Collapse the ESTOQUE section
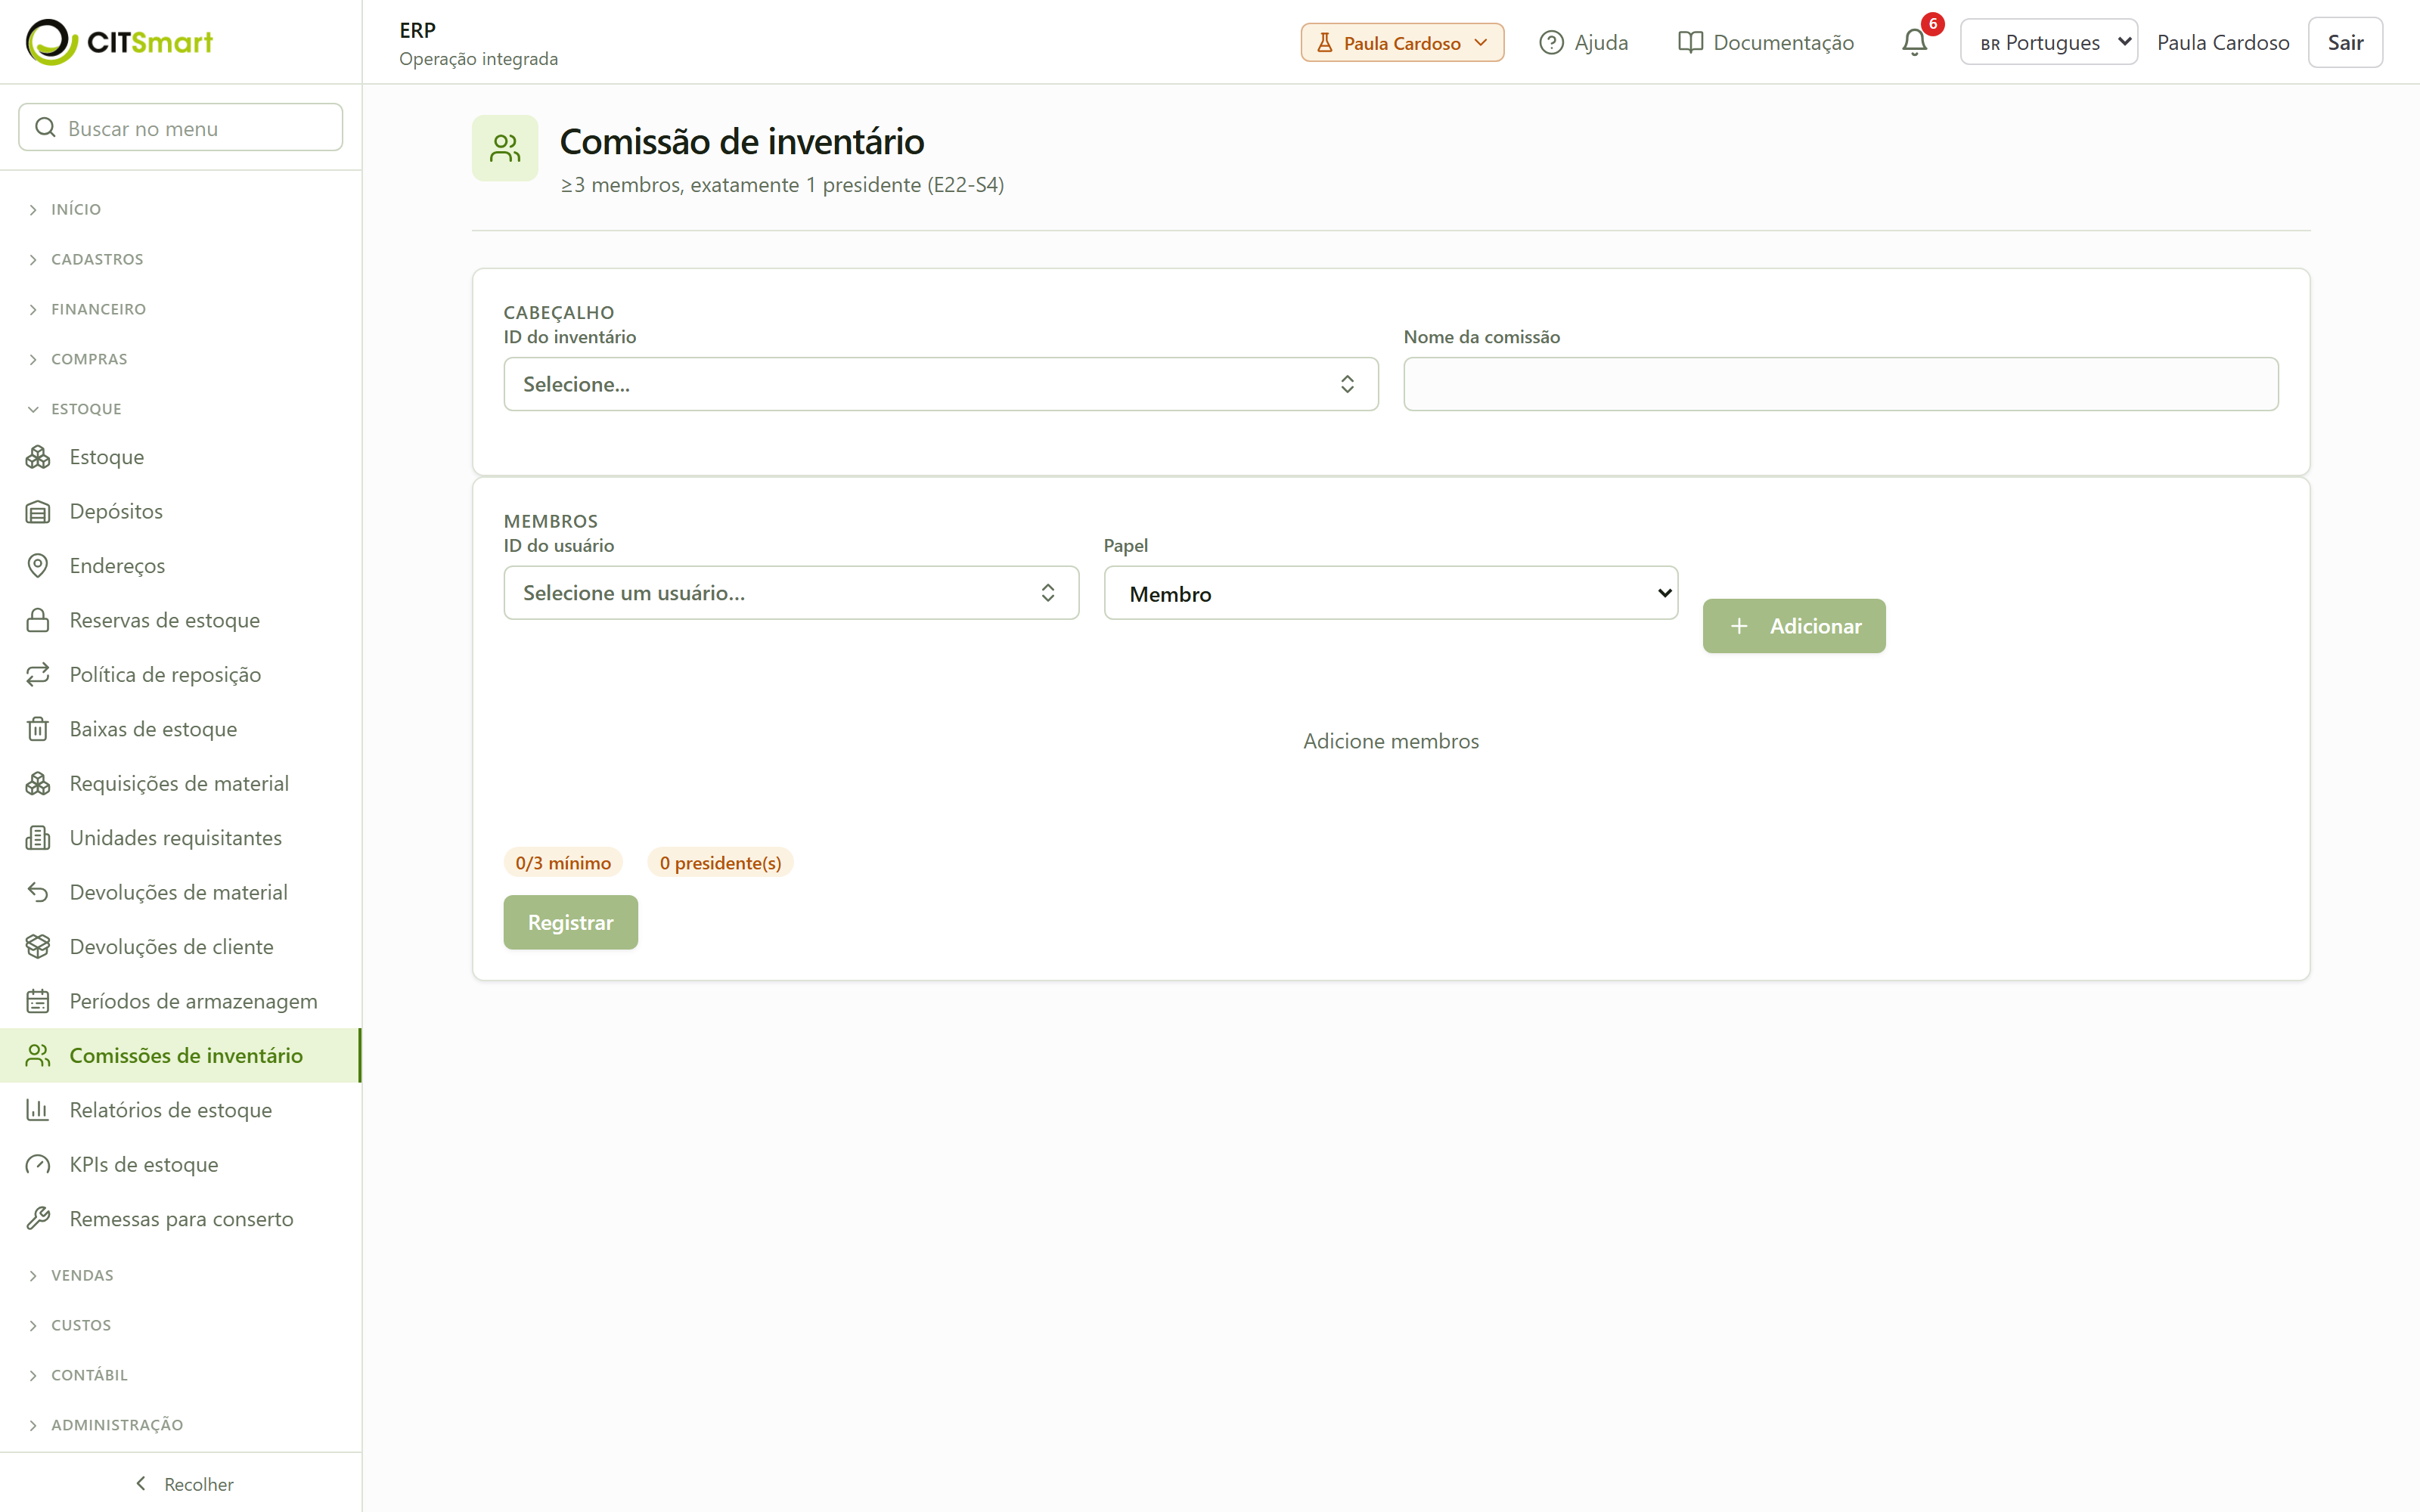Viewport: 2420px width, 1512px height. pos(75,409)
